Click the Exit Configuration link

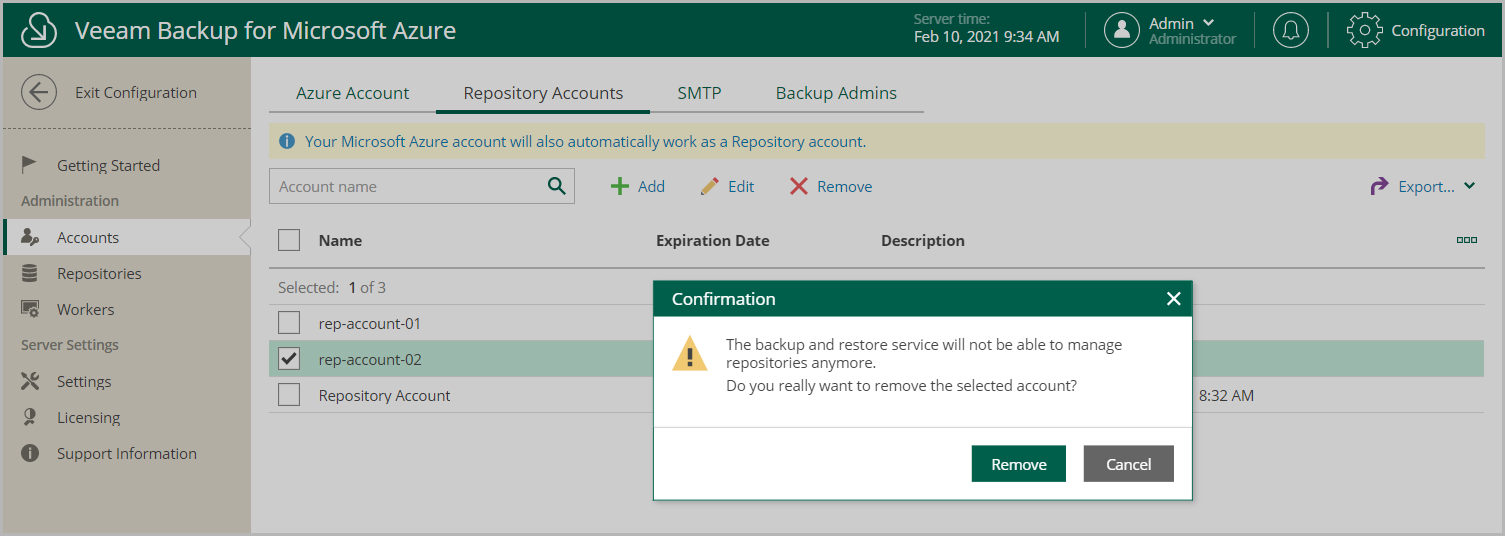pos(136,93)
